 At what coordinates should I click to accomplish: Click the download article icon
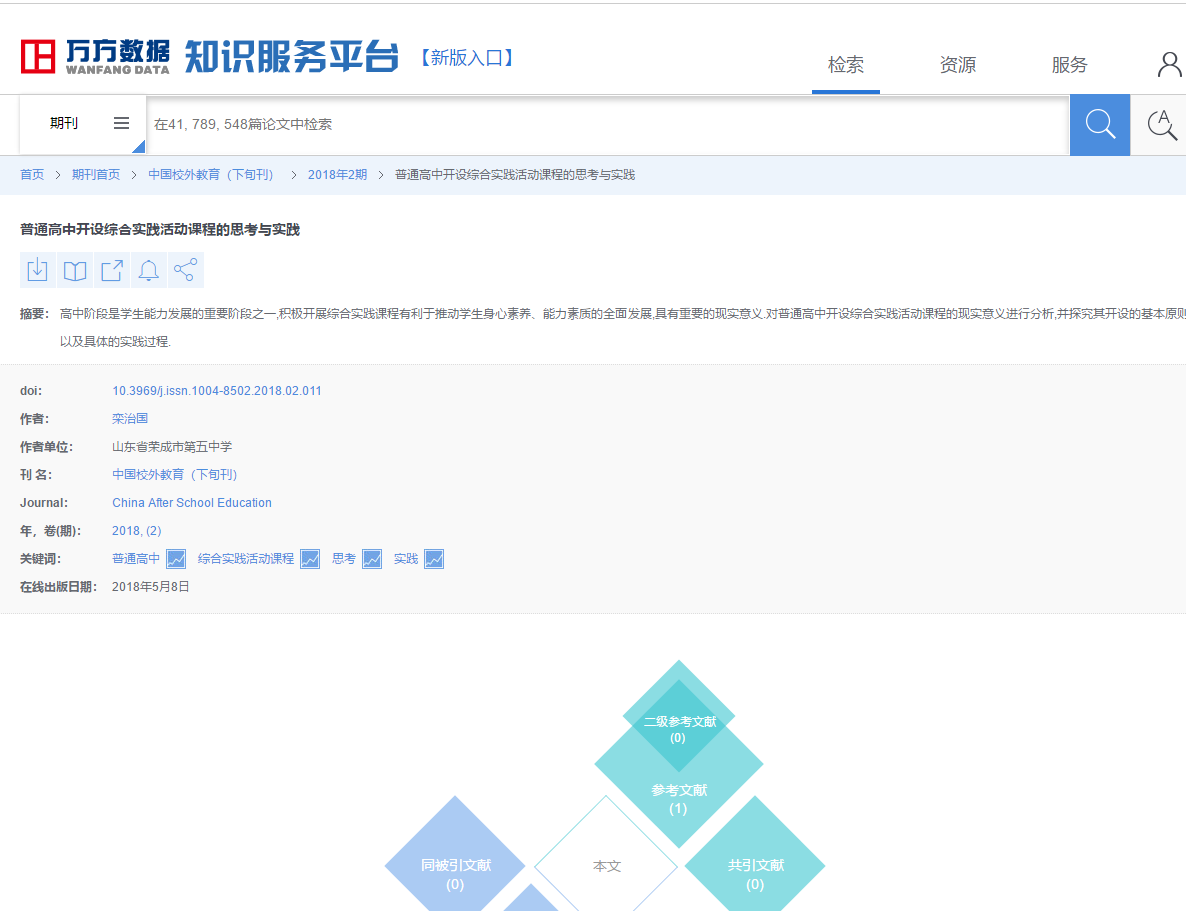point(37,270)
